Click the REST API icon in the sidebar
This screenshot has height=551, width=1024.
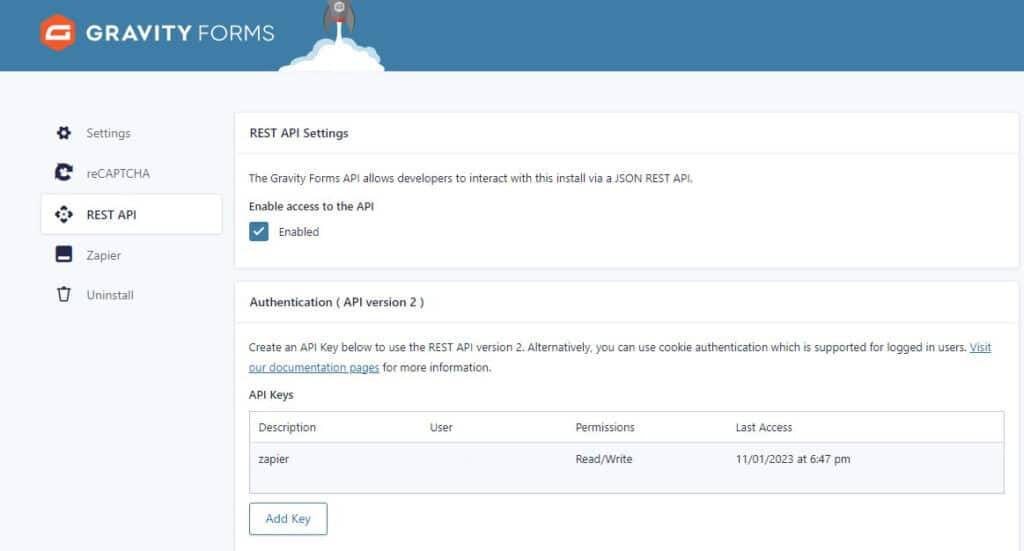(x=64, y=214)
